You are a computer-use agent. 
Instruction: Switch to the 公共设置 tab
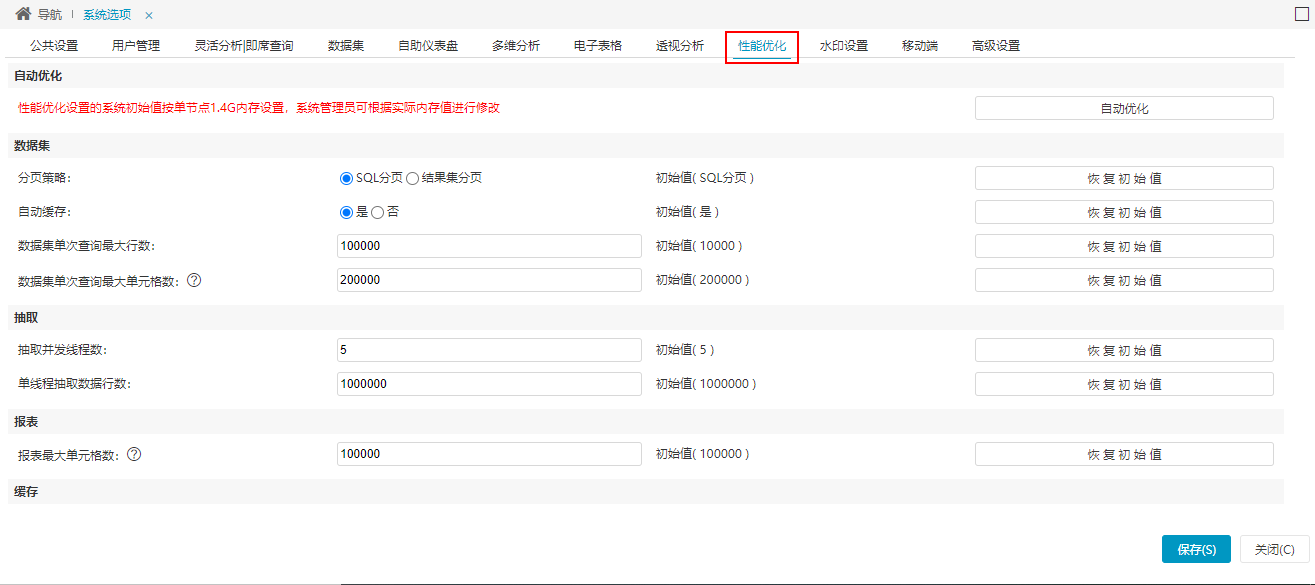[x=54, y=46]
